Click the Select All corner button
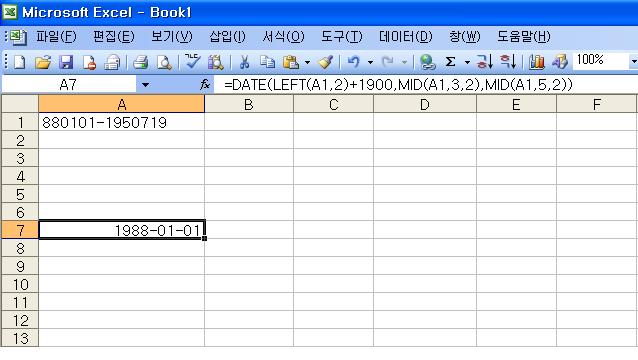 pos(20,104)
